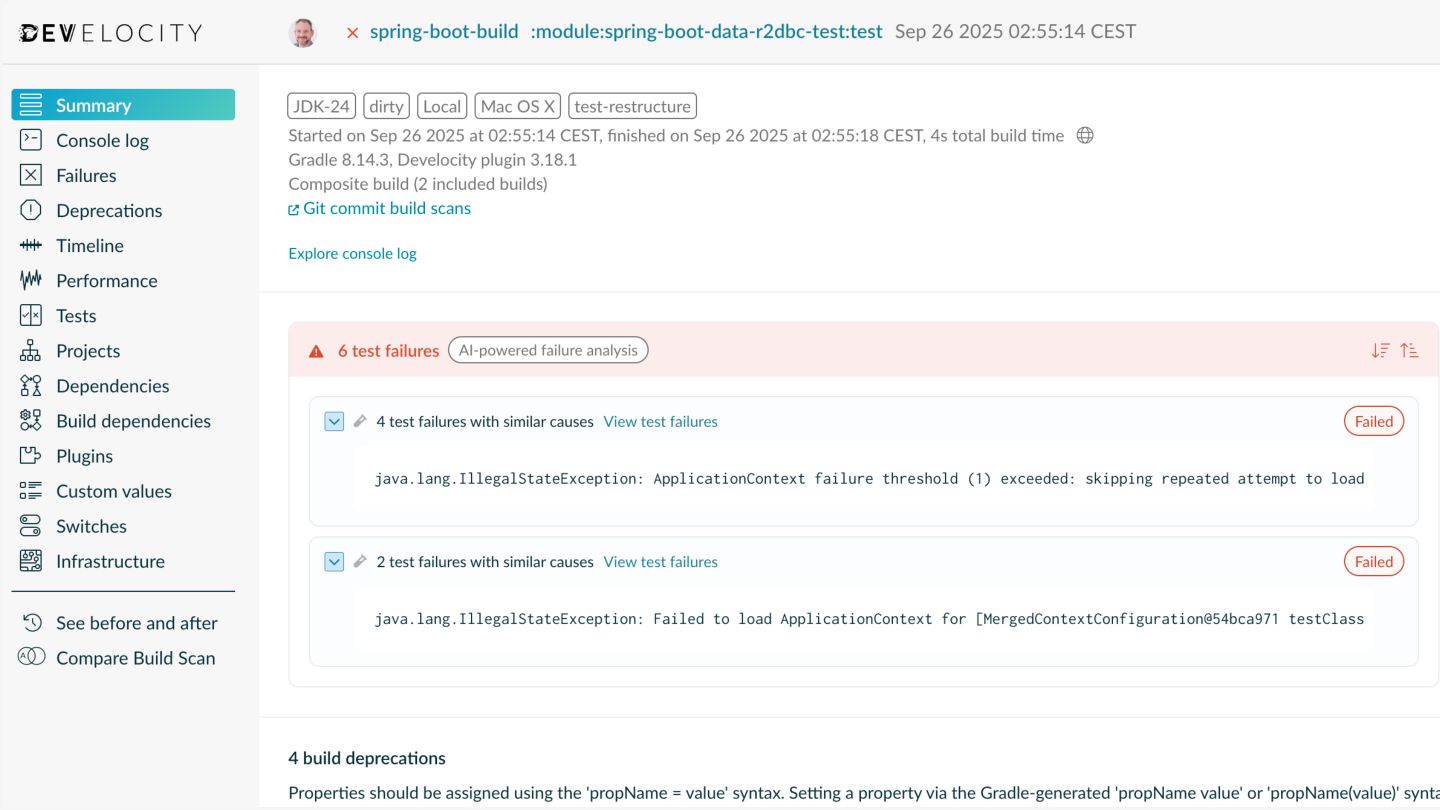Click the AI-powered failure analysis badge
This screenshot has width=1440, height=810.
pyautogui.click(x=548, y=350)
